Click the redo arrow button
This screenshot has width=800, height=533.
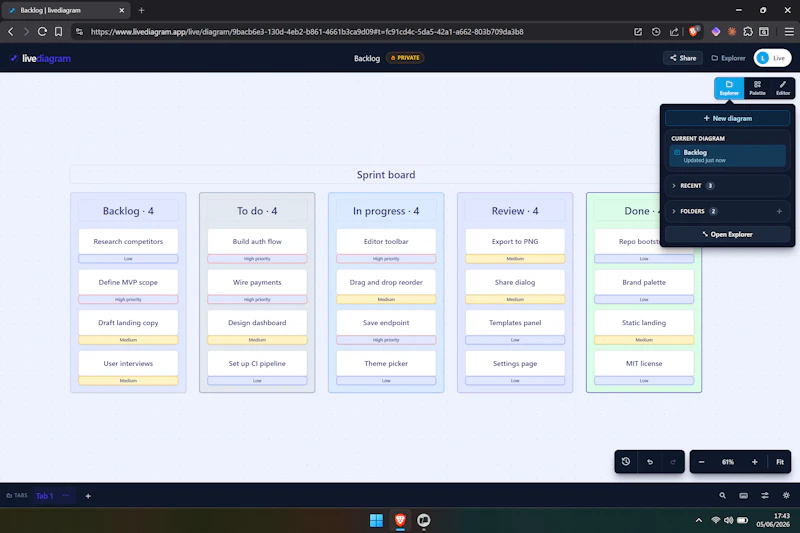[673, 462]
